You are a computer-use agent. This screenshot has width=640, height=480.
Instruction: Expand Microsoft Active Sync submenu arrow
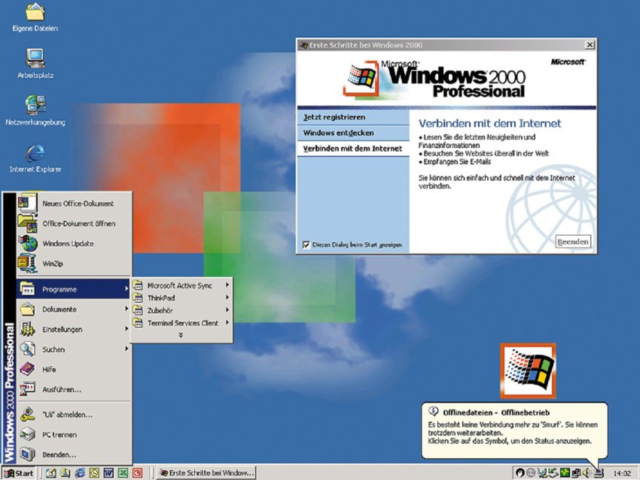(227, 285)
